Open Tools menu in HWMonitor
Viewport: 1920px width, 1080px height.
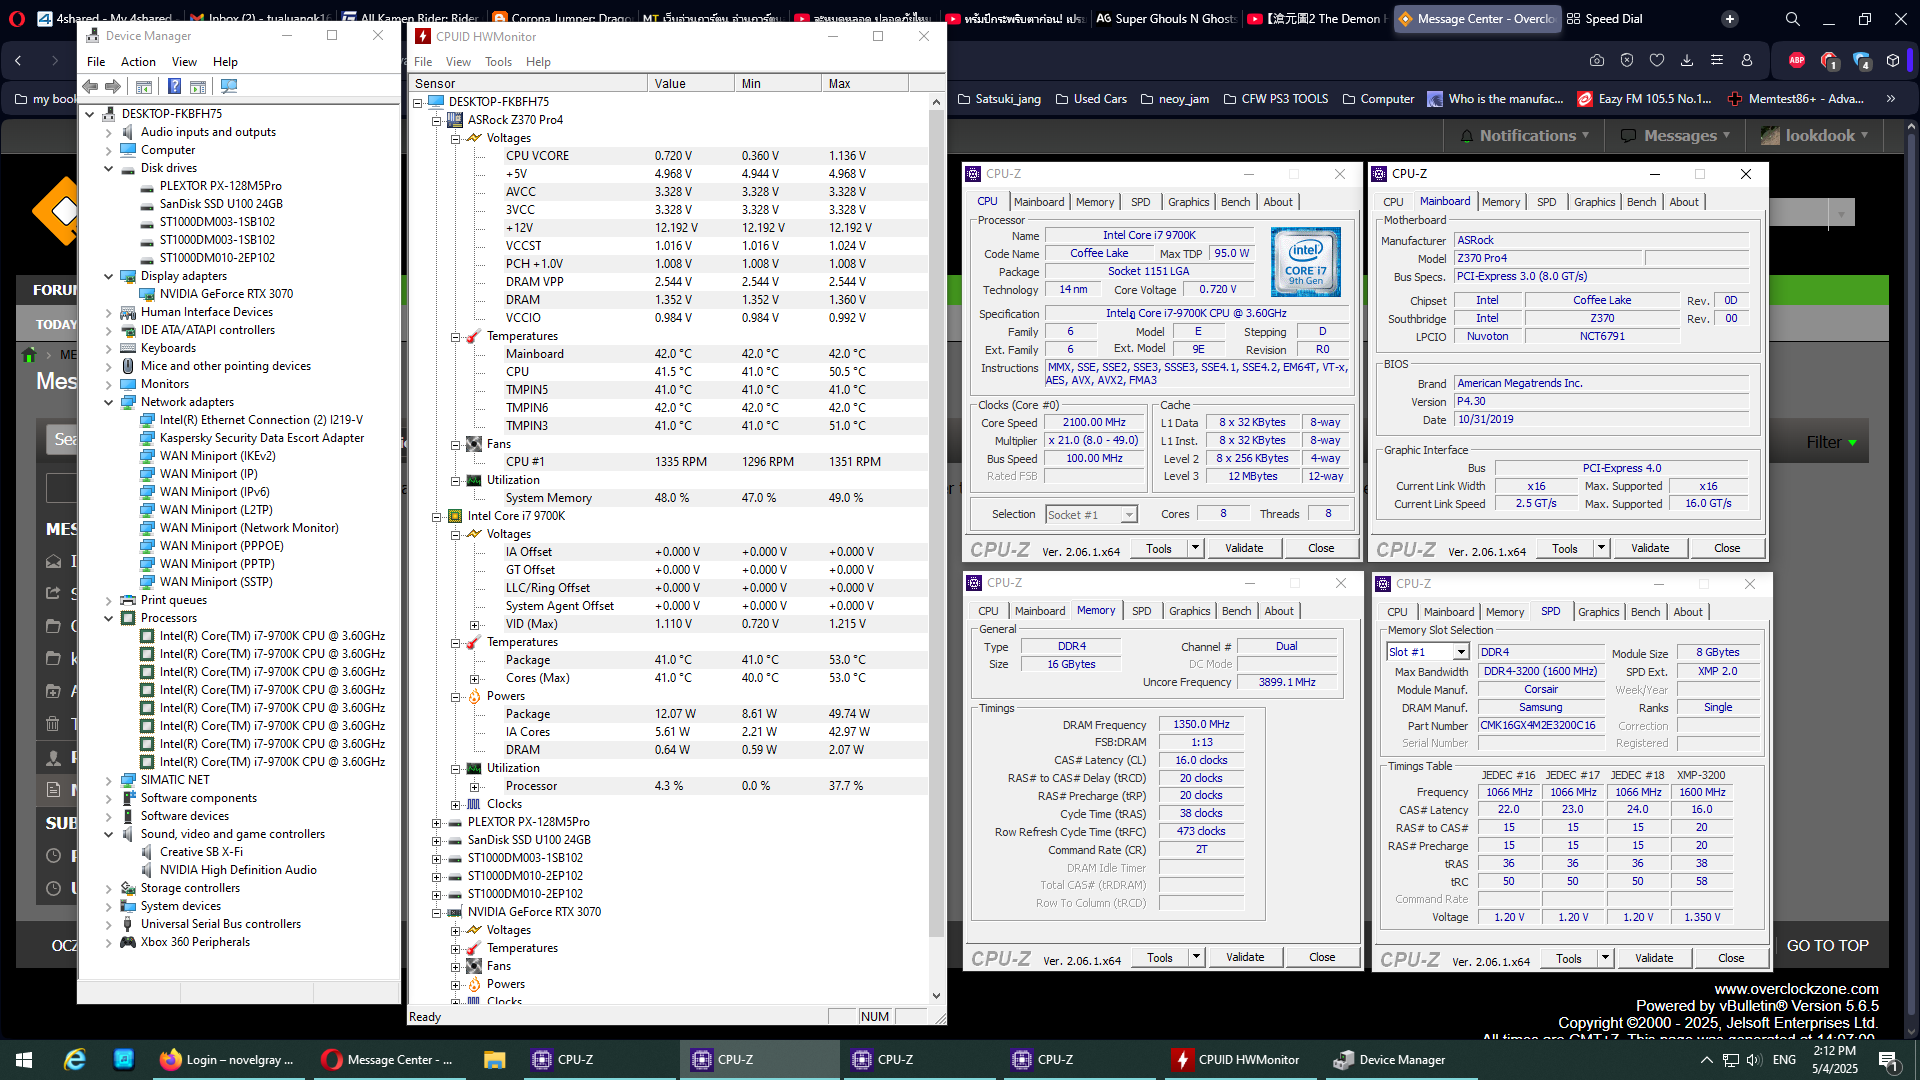(x=498, y=62)
